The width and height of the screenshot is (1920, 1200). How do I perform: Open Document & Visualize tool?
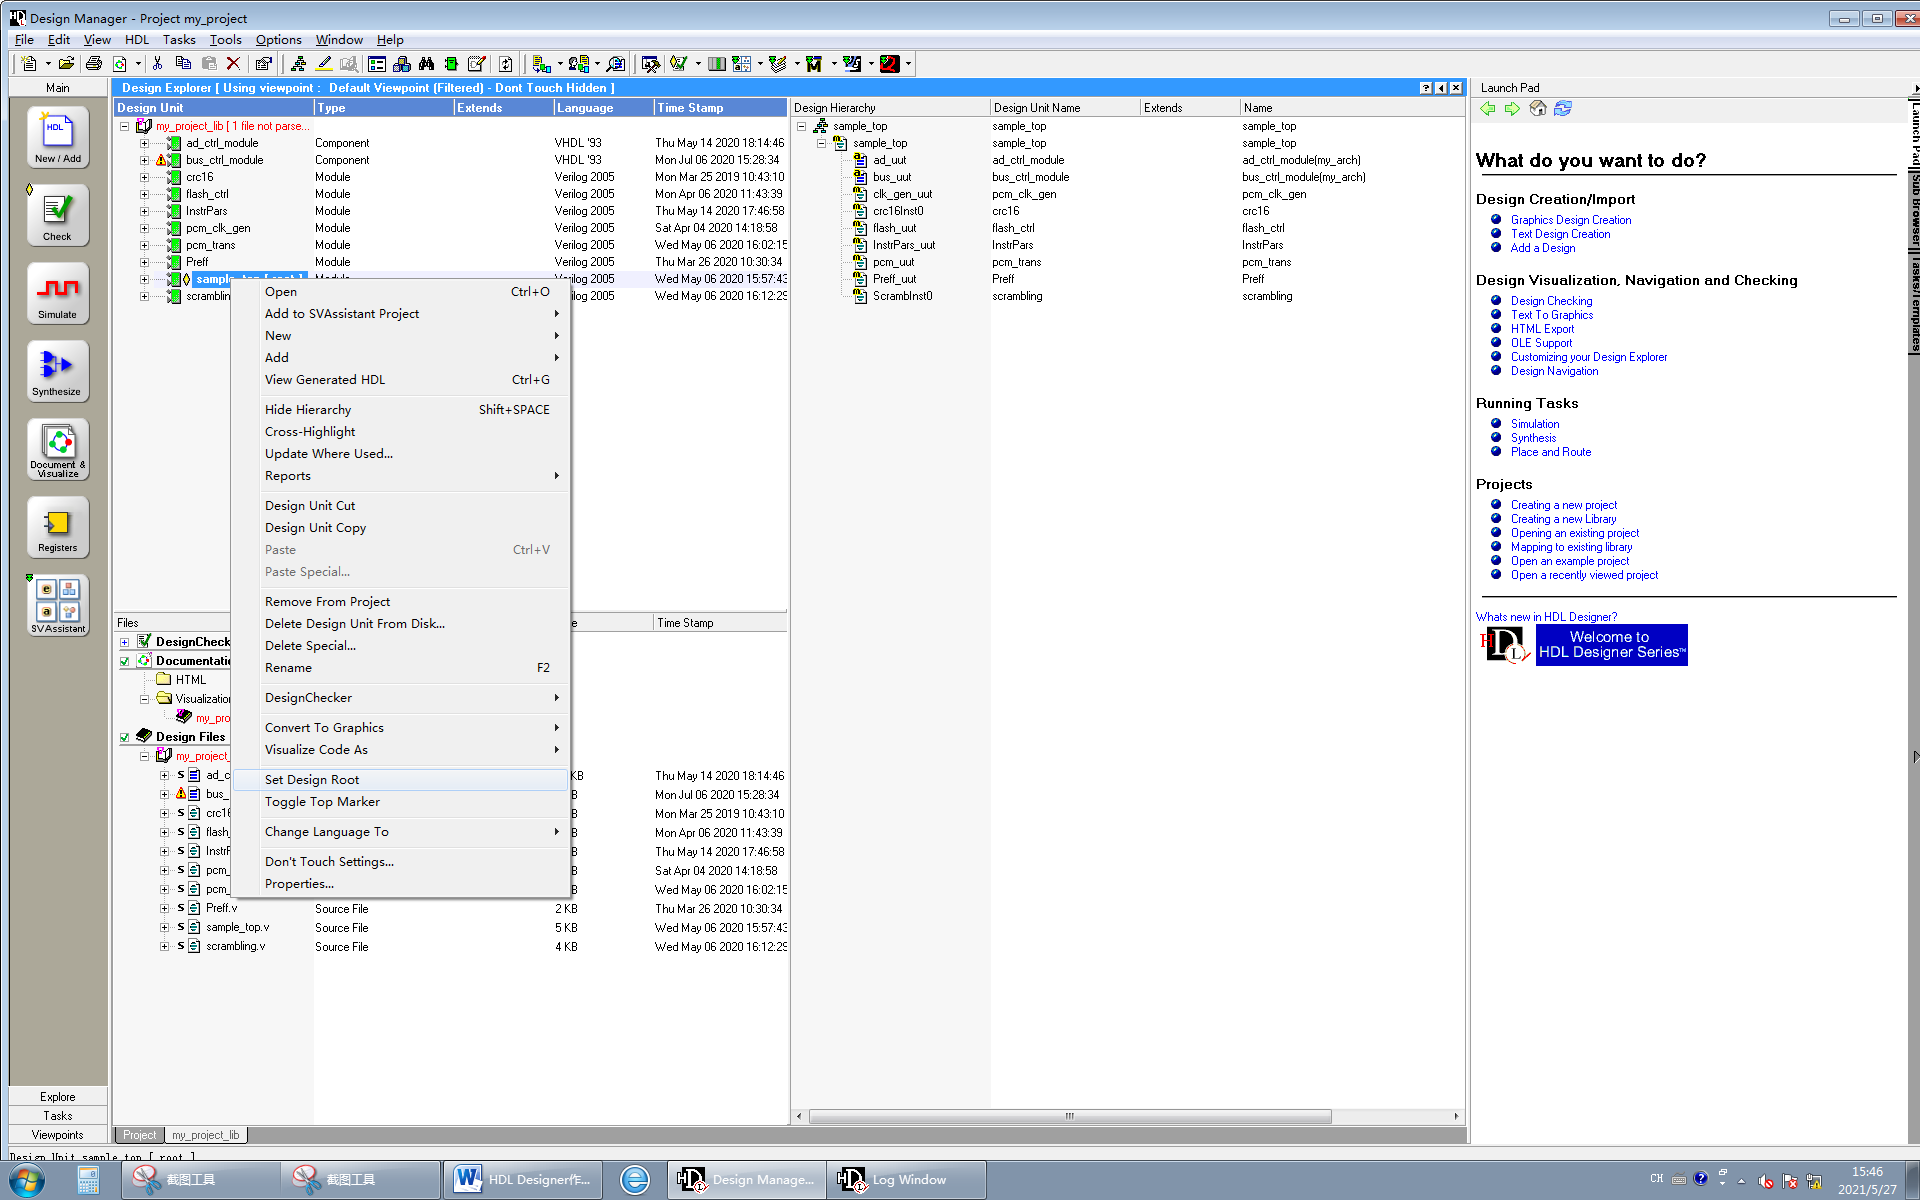click(x=57, y=448)
